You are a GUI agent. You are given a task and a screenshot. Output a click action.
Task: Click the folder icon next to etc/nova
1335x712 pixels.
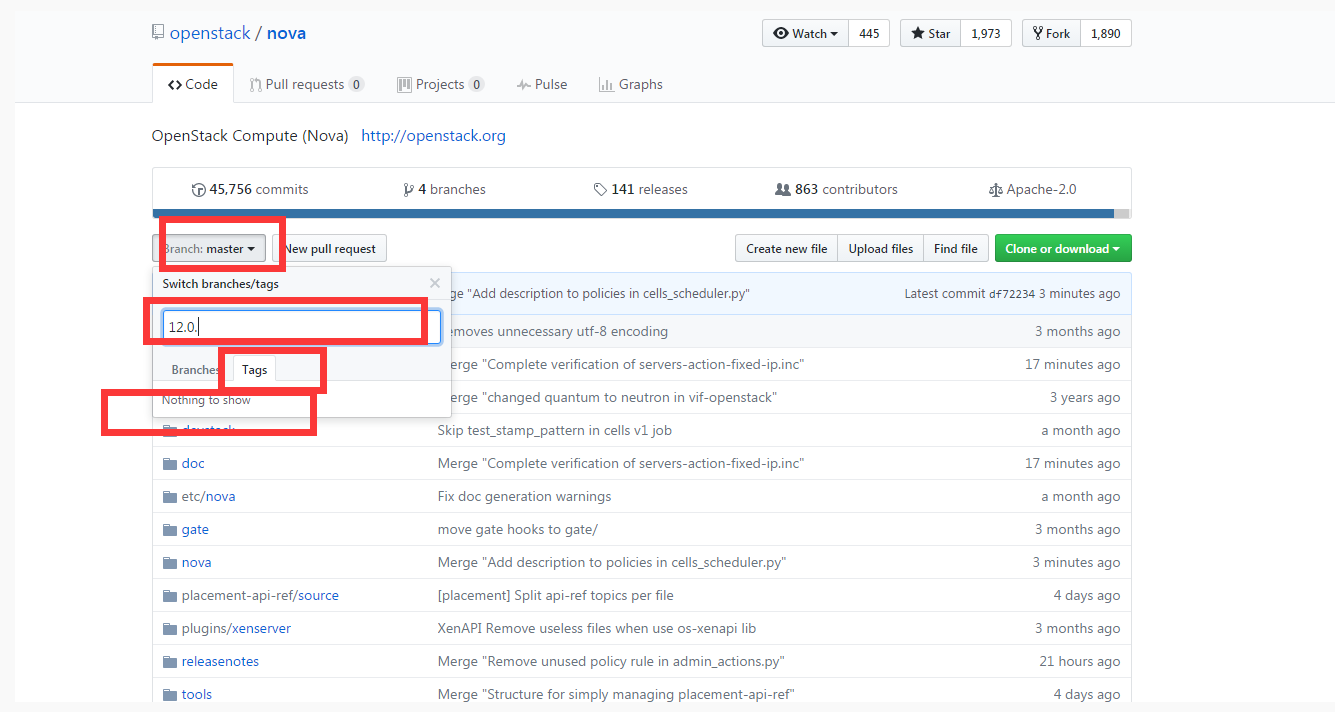pyautogui.click(x=169, y=496)
